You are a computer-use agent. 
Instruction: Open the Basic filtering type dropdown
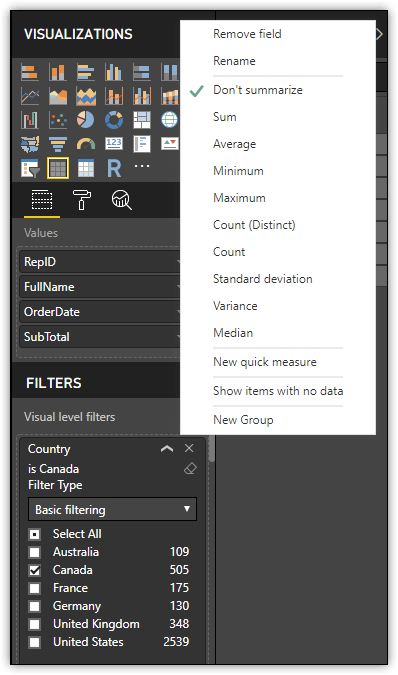112,509
